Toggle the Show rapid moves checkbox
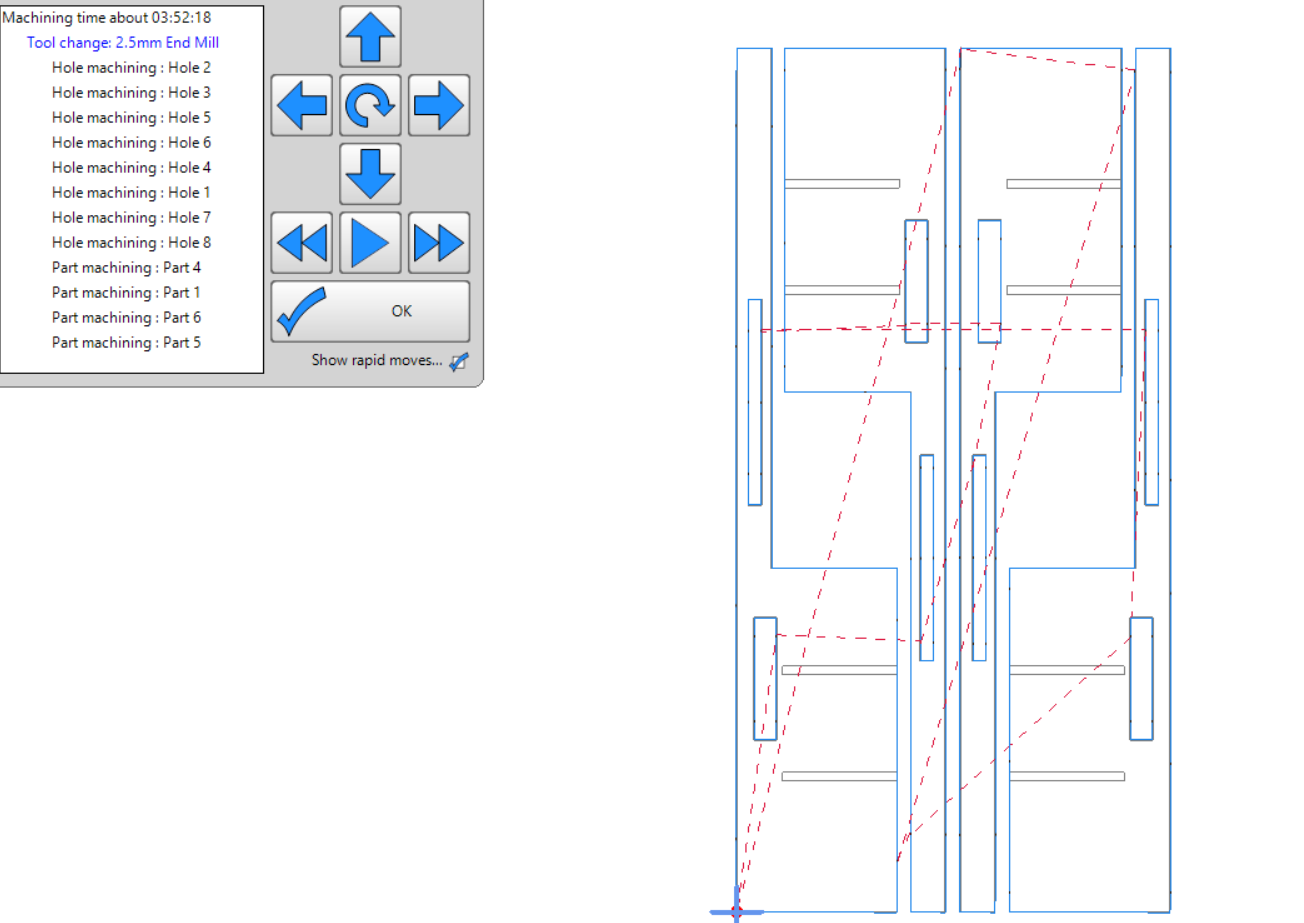1304x923 pixels. [x=458, y=362]
